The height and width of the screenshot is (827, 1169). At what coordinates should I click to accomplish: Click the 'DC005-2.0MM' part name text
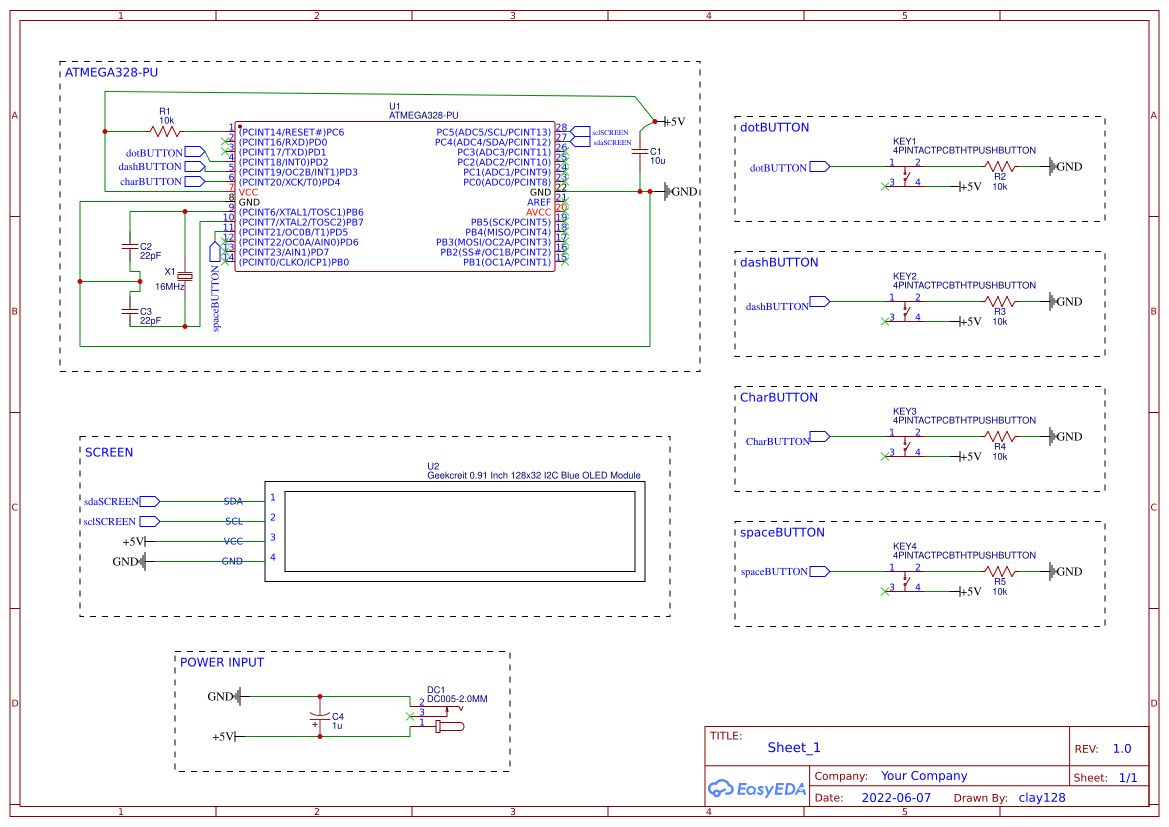(x=457, y=699)
